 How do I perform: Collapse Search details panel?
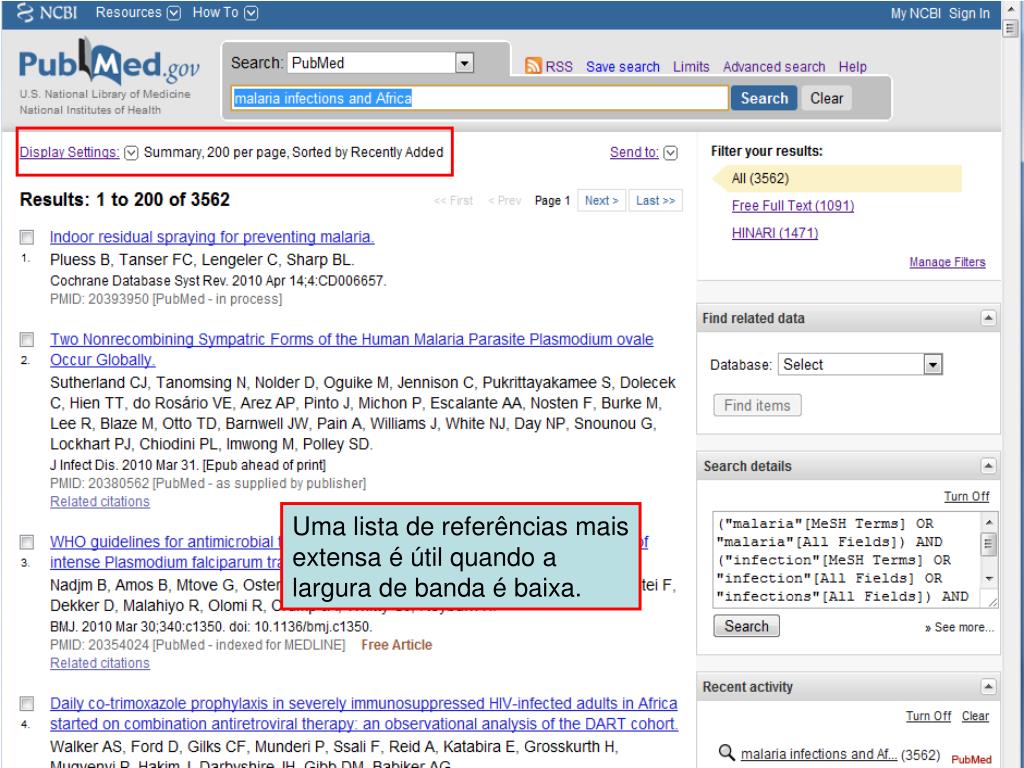988,466
